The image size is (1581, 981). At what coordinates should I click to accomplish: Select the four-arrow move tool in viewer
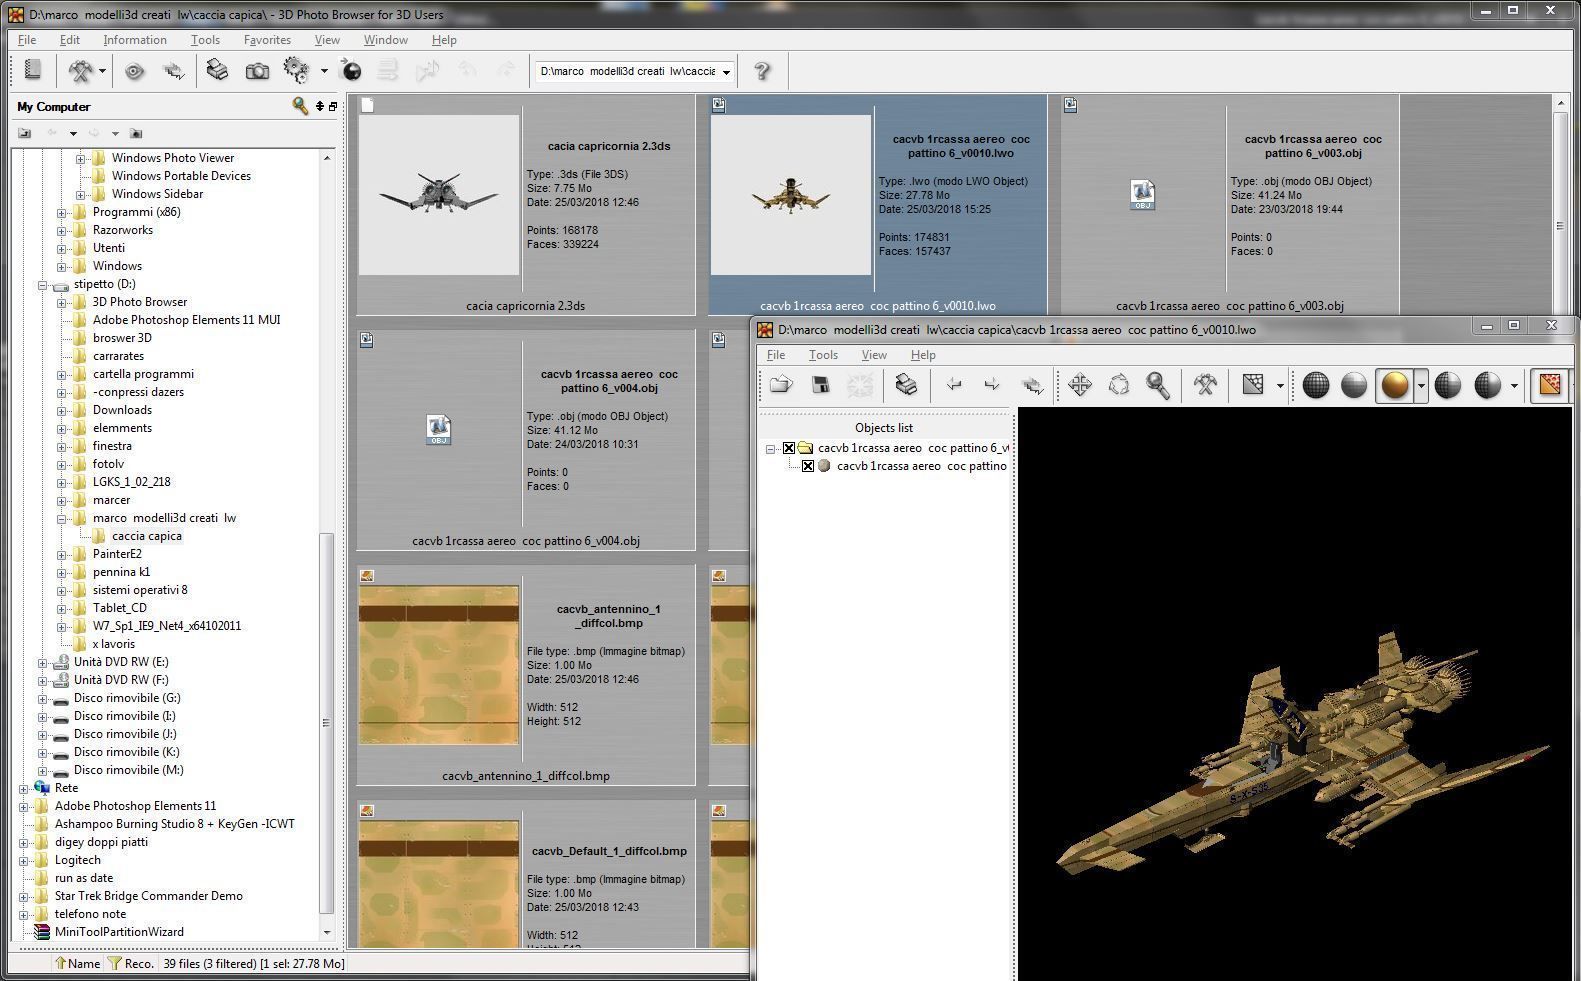1080,385
